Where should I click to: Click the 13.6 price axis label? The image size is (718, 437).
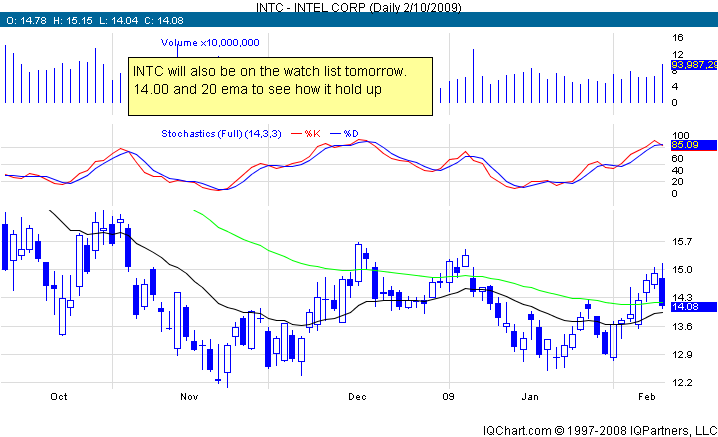click(682, 326)
